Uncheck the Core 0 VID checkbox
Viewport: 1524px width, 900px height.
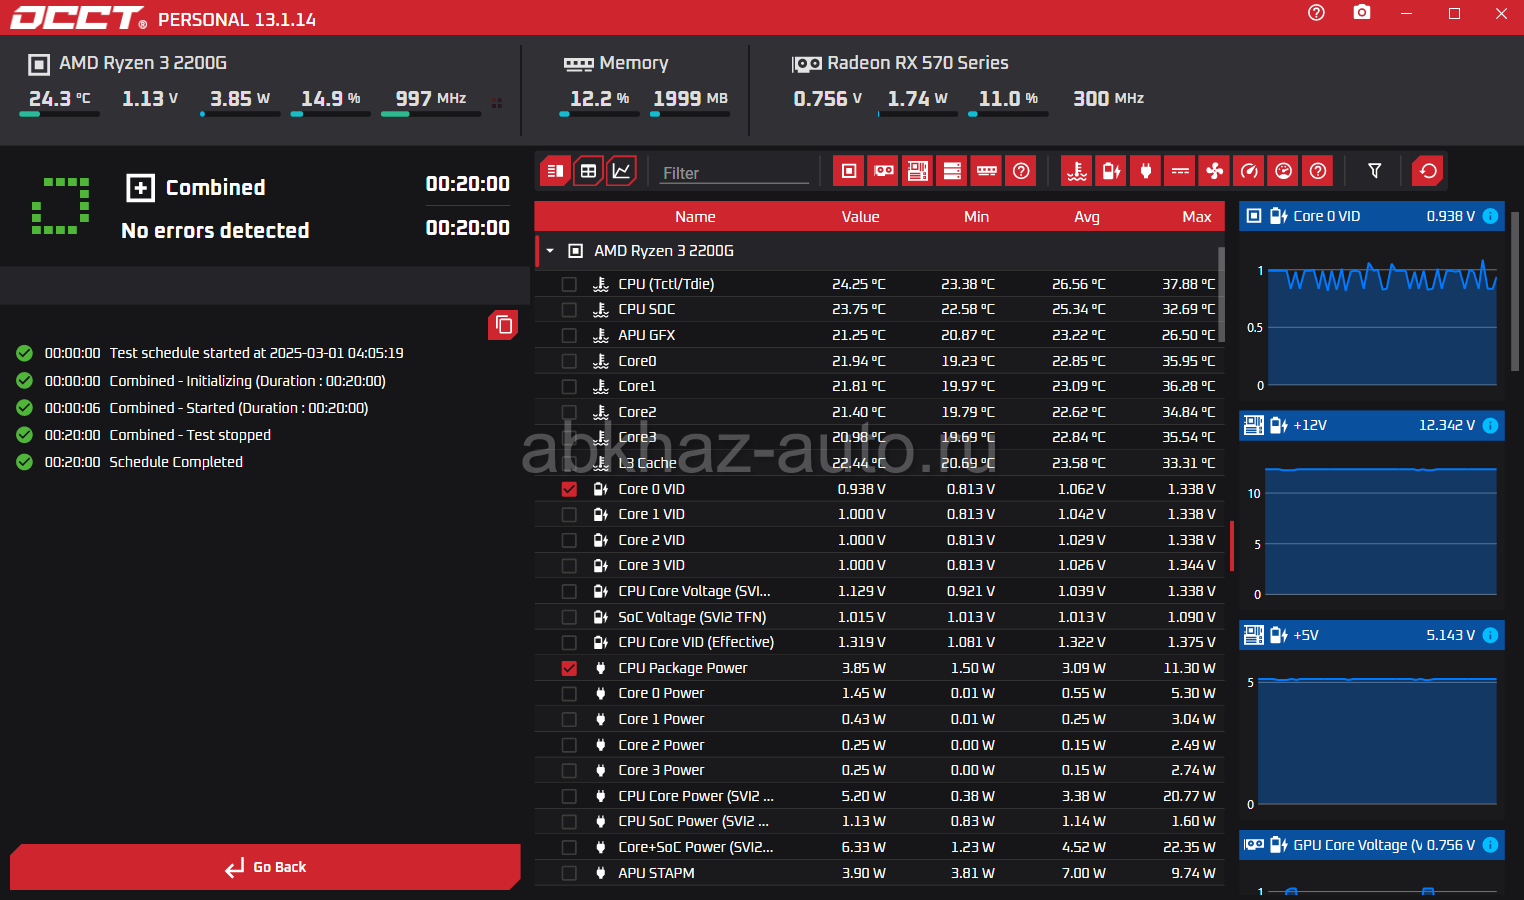coord(569,489)
